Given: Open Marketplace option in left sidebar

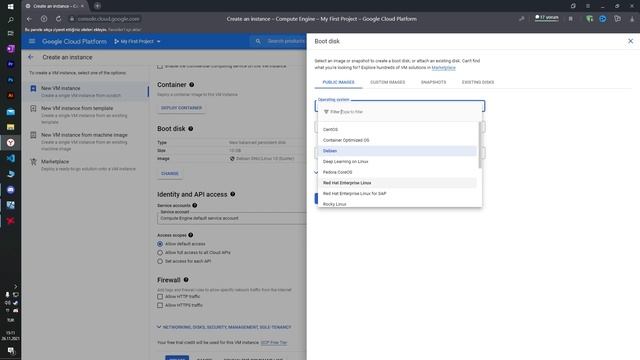Looking at the screenshot, I should point(86,165).
